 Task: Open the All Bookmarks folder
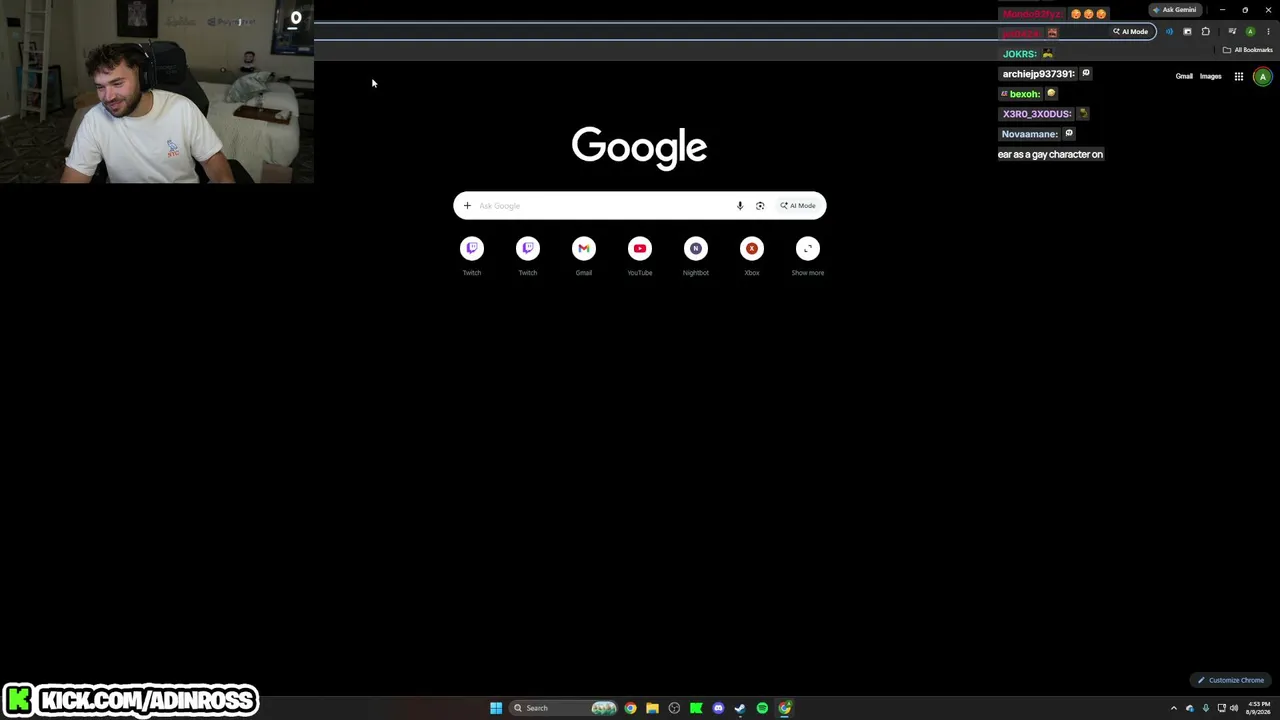[x=1248, y=50]
